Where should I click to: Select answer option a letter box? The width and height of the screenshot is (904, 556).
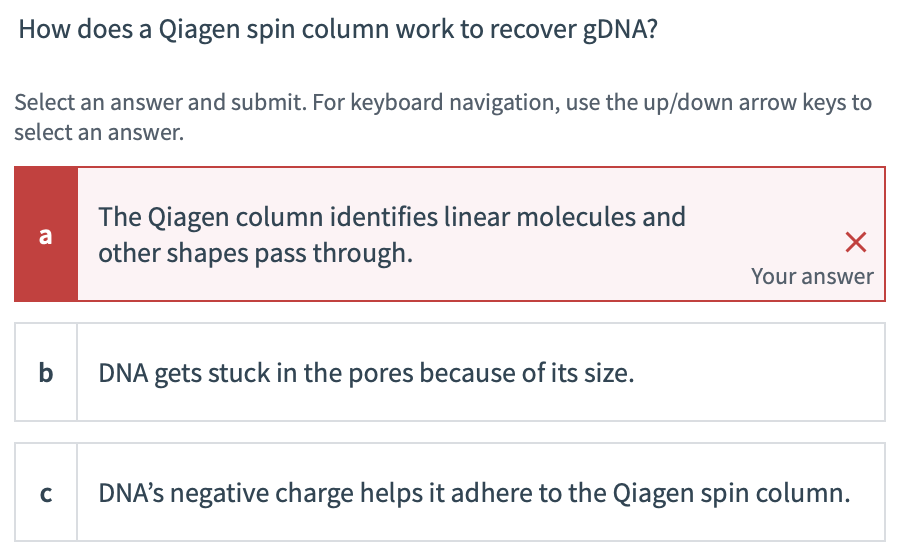(46, 234)
